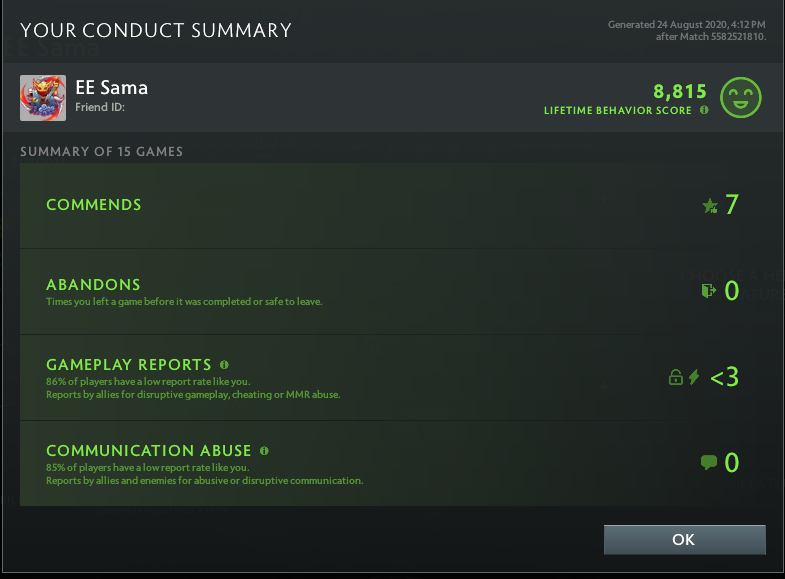785x579 pixels.
Task: Click the info icon next to Communication Abuse
Action: click(x=264, y=451)
